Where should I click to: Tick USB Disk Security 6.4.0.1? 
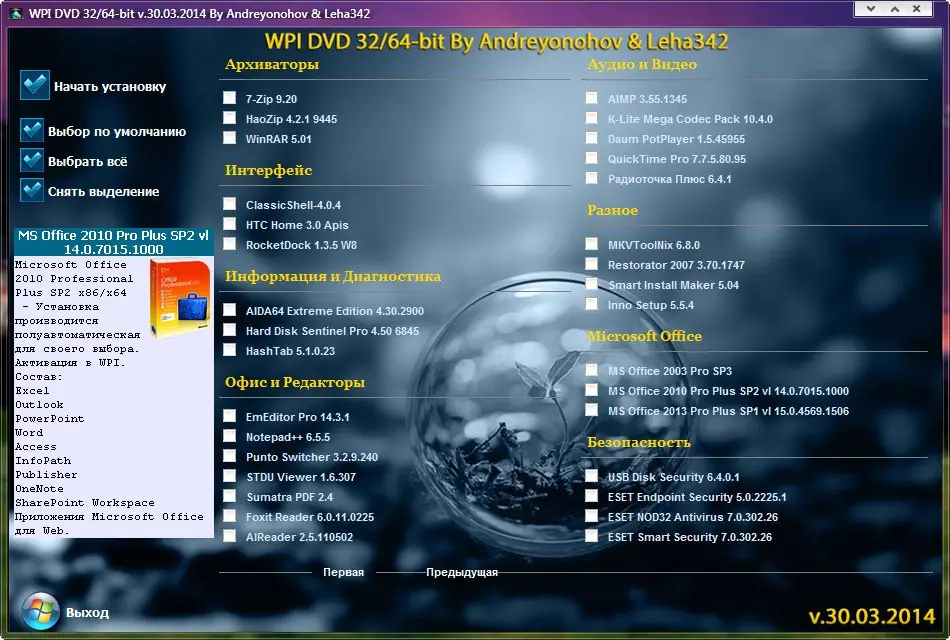click(x=592, y=476)
